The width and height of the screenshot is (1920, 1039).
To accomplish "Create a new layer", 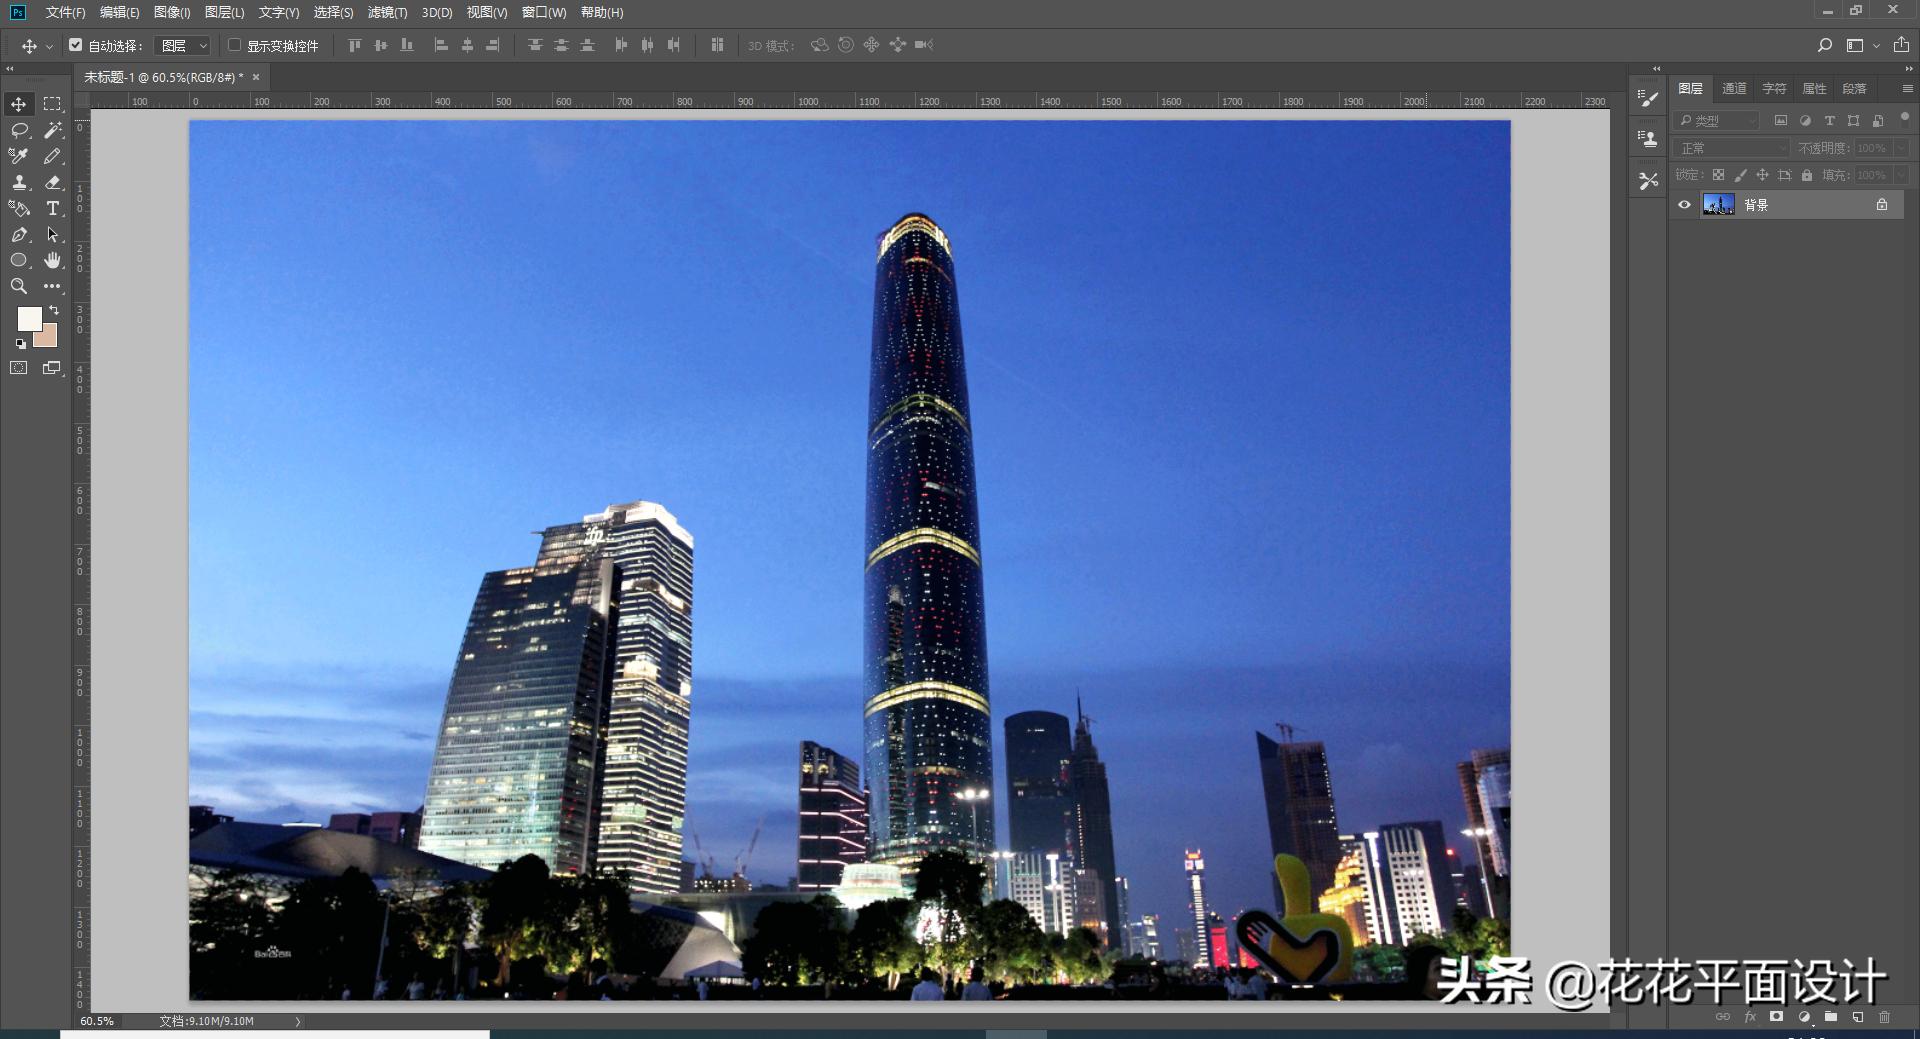I will tap(1857, 1017).
